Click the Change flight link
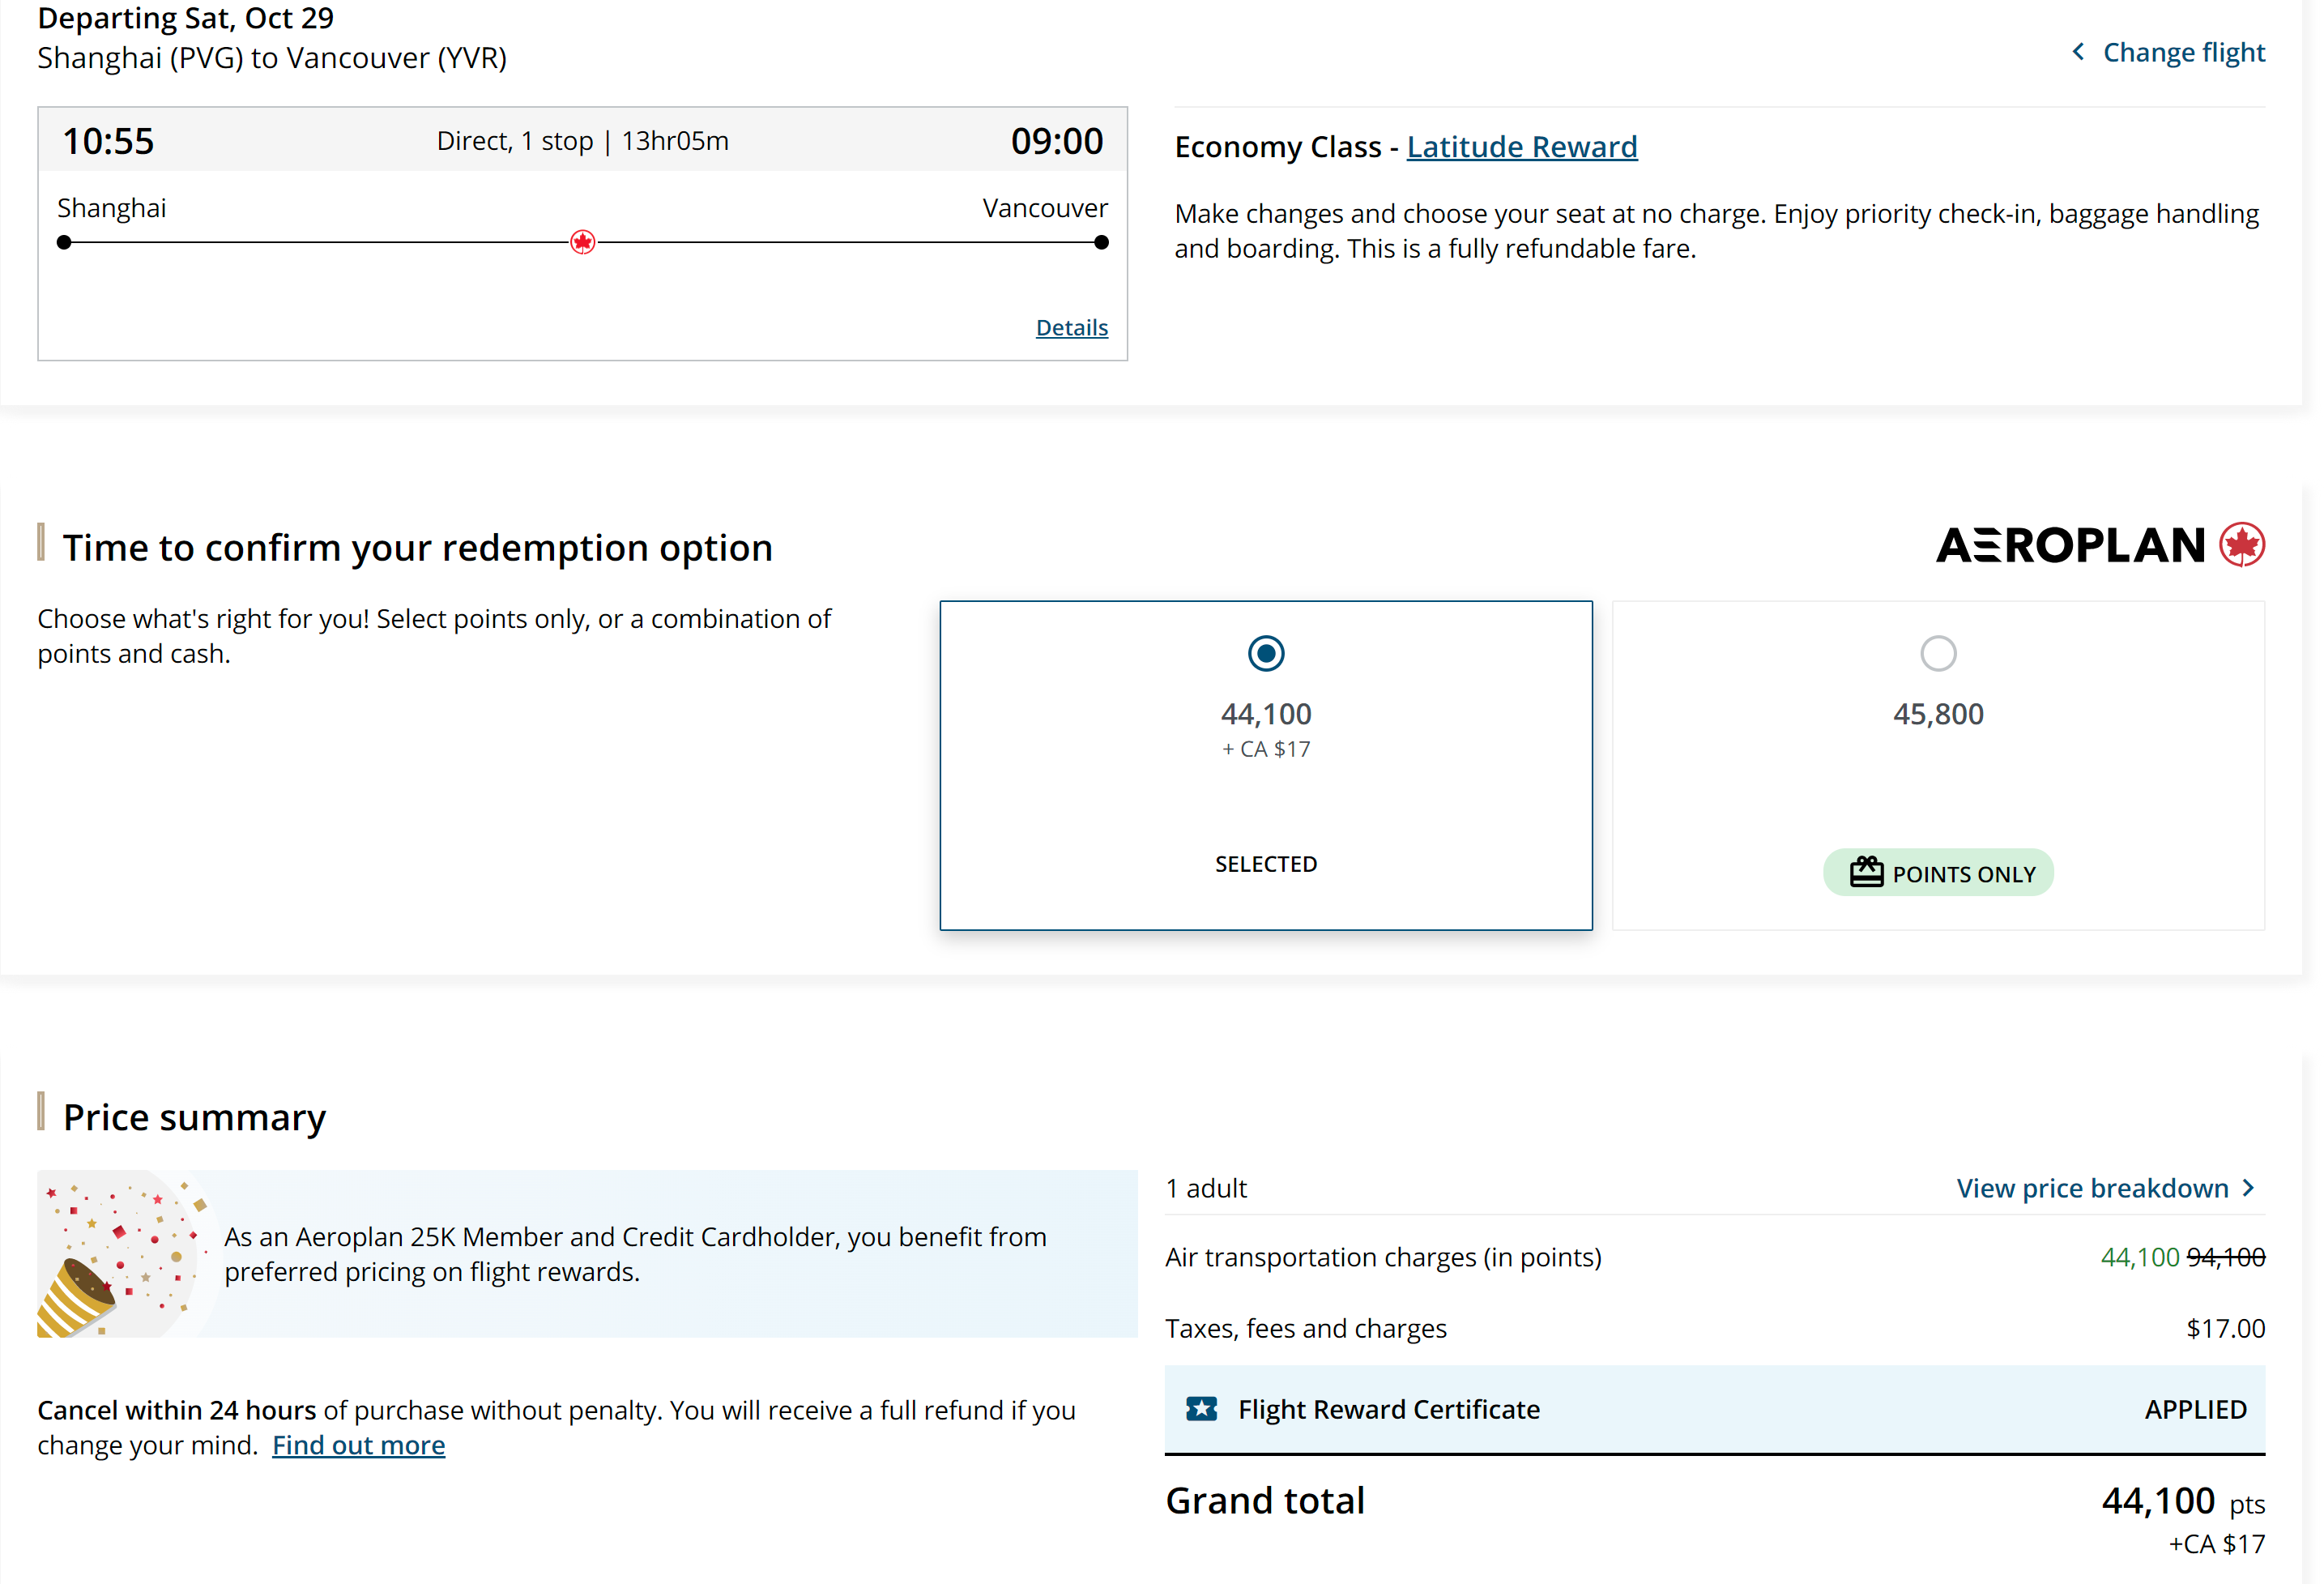The width and height of the screenshot is (2324, 1584). pos(2183,52)
